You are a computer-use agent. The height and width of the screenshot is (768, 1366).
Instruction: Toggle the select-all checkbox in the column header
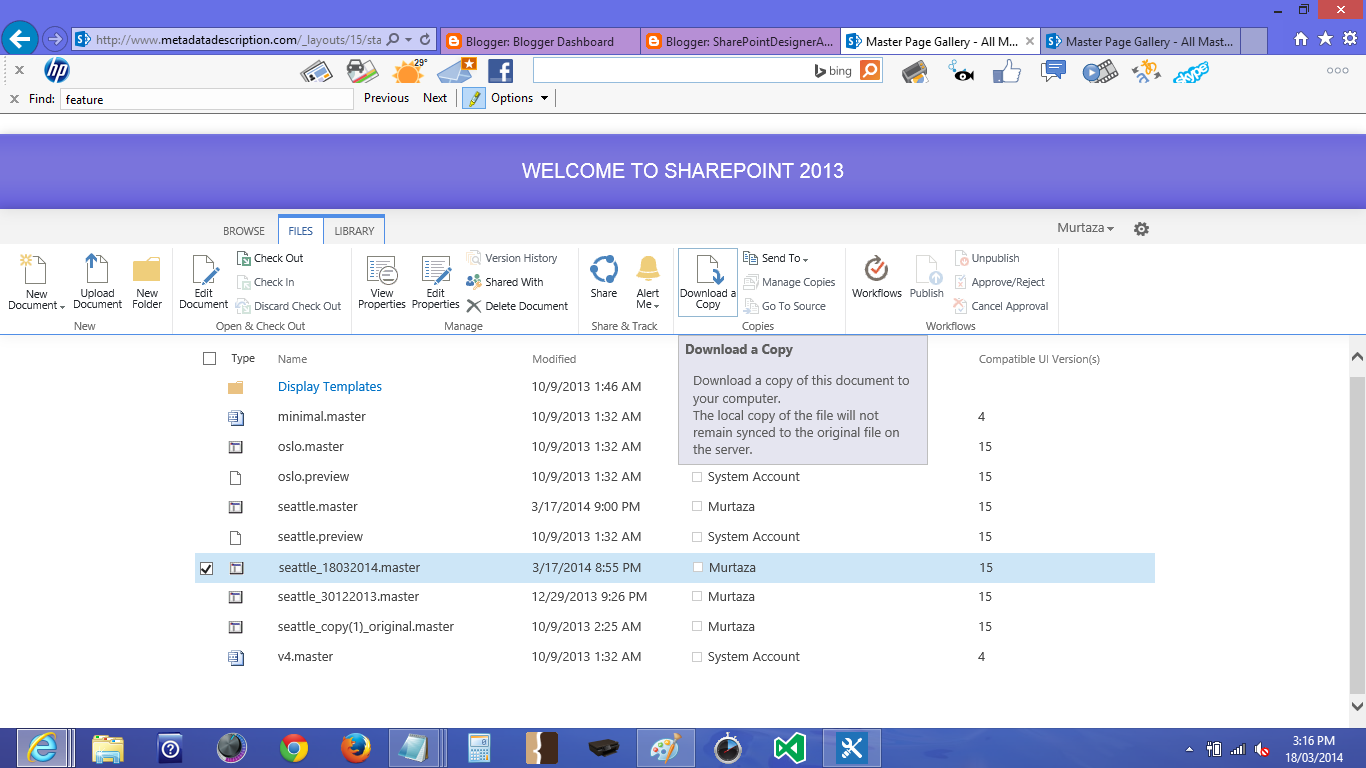(209, 358)
